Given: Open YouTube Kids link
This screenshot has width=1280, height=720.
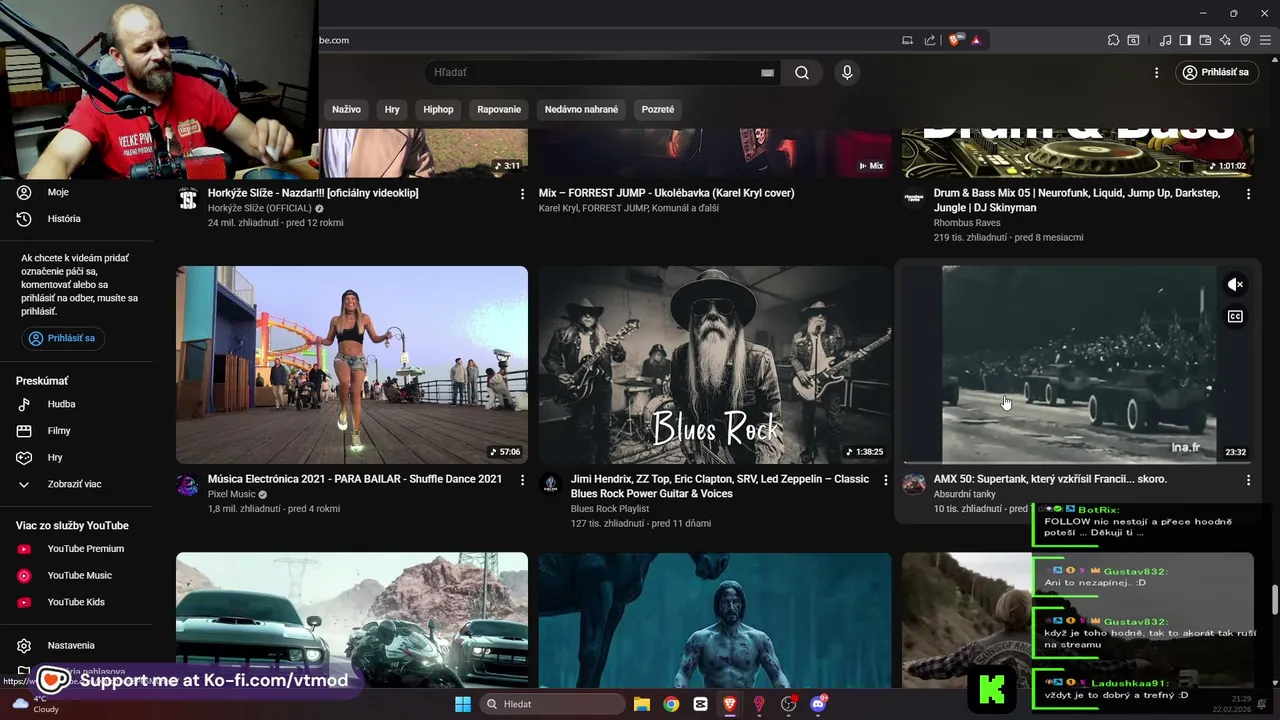Looking at the screenshot, I should click(x=77, y=602).
